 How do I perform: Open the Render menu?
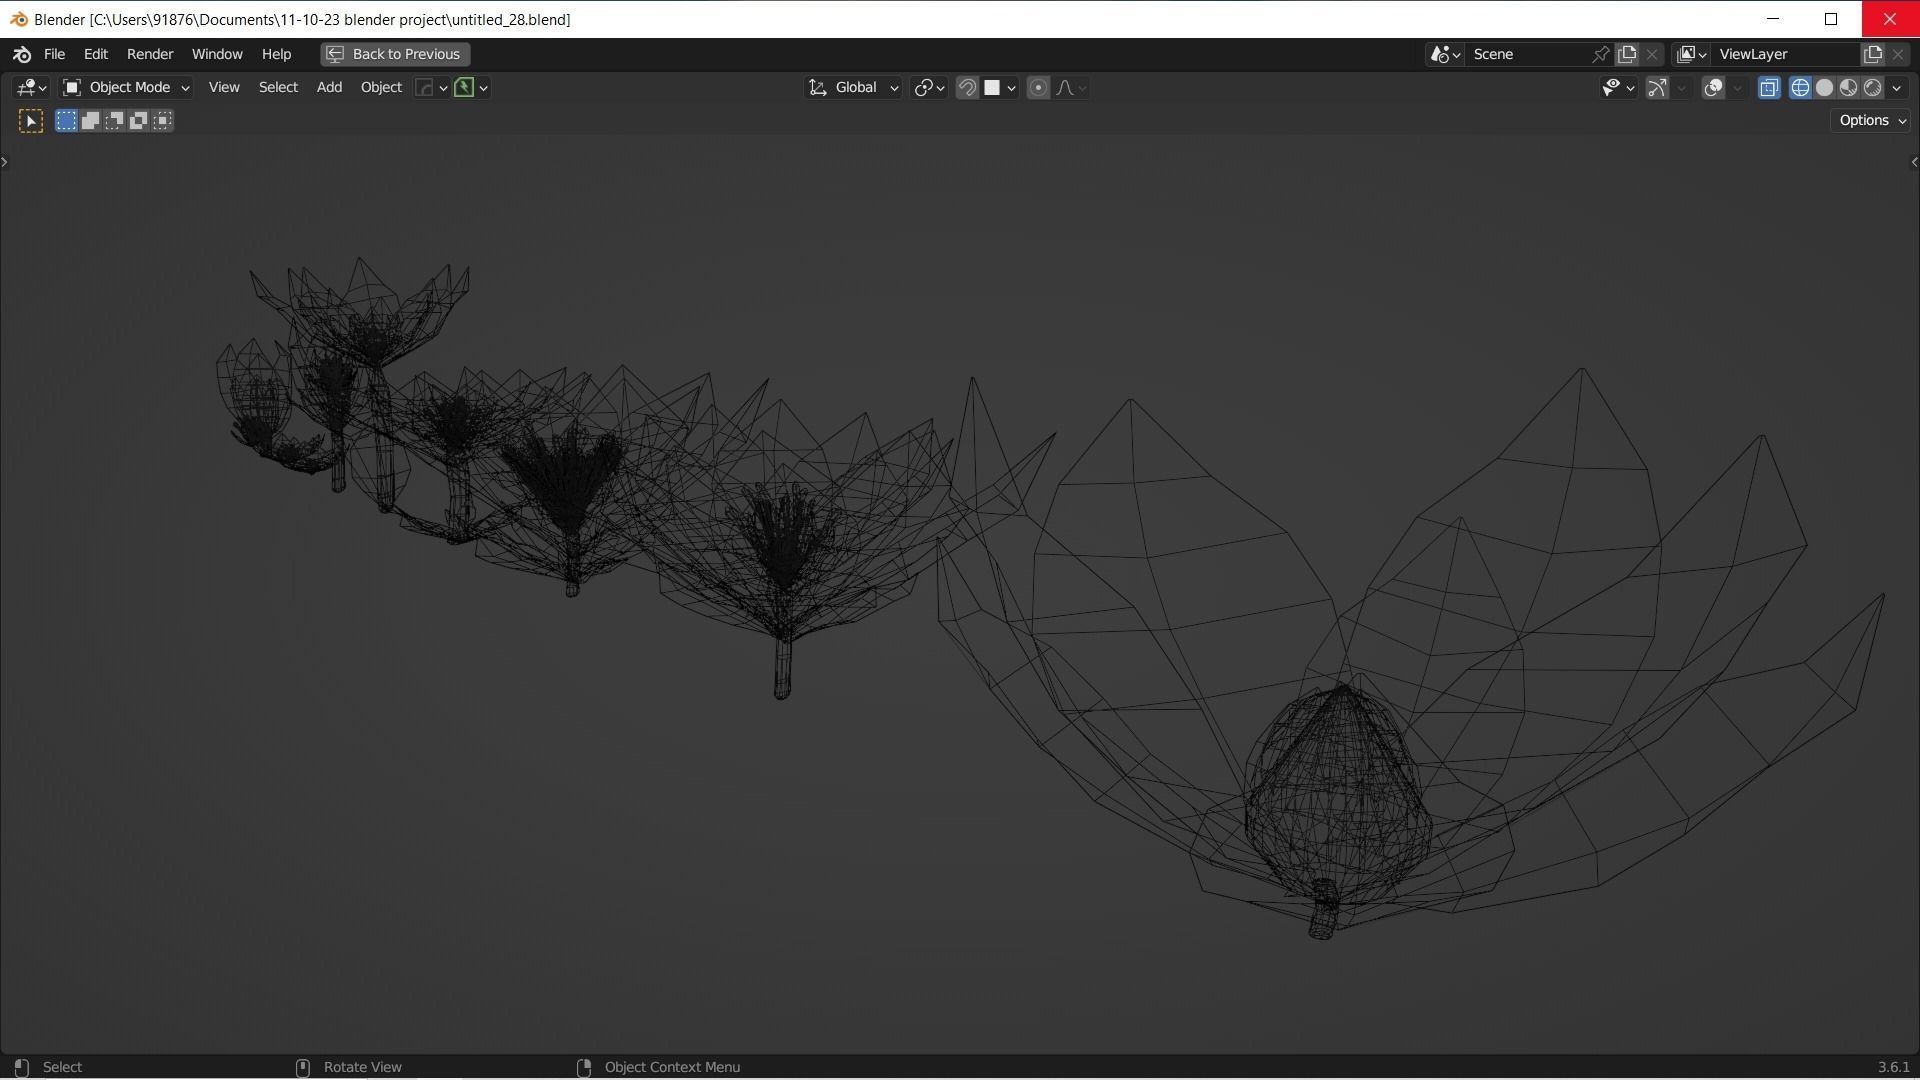point(150,54)
